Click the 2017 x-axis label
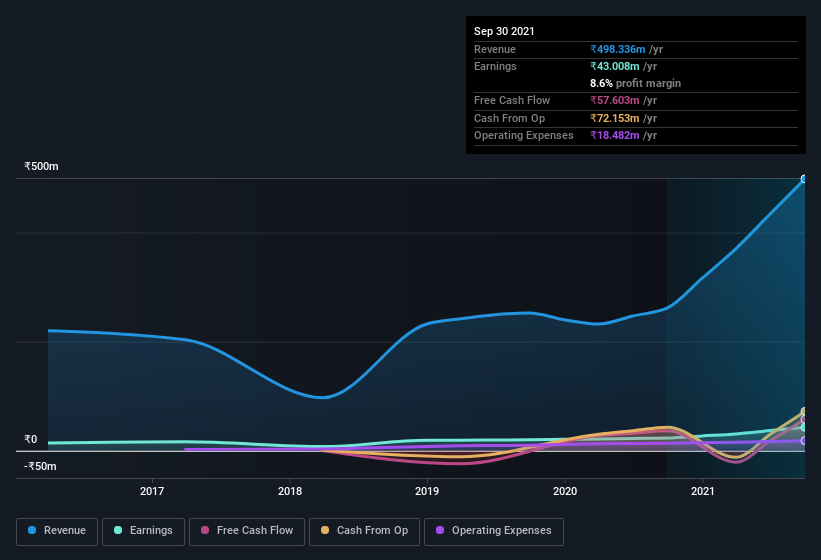 point(152,491)
